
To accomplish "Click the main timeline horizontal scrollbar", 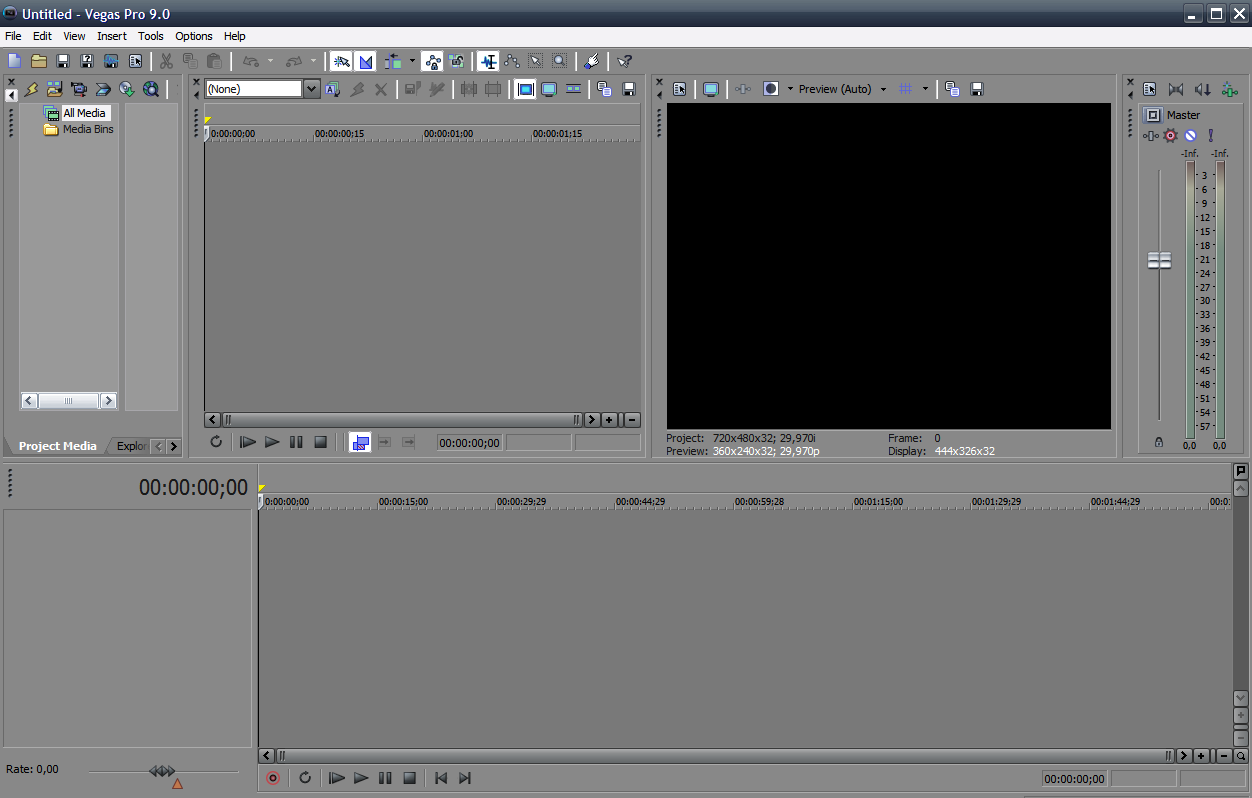I will click(725, 756).
